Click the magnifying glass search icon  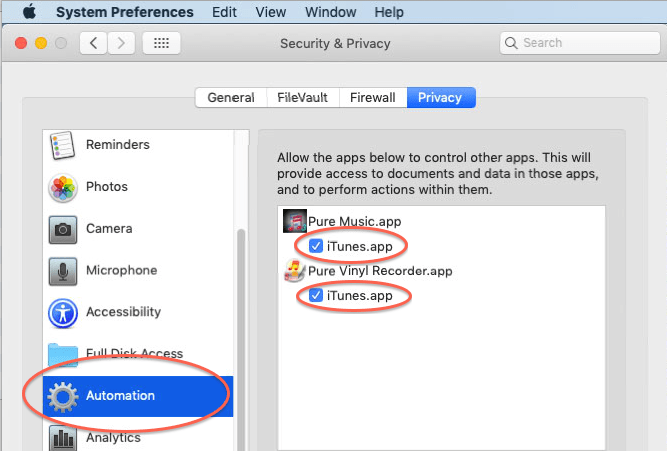(511, 43)
